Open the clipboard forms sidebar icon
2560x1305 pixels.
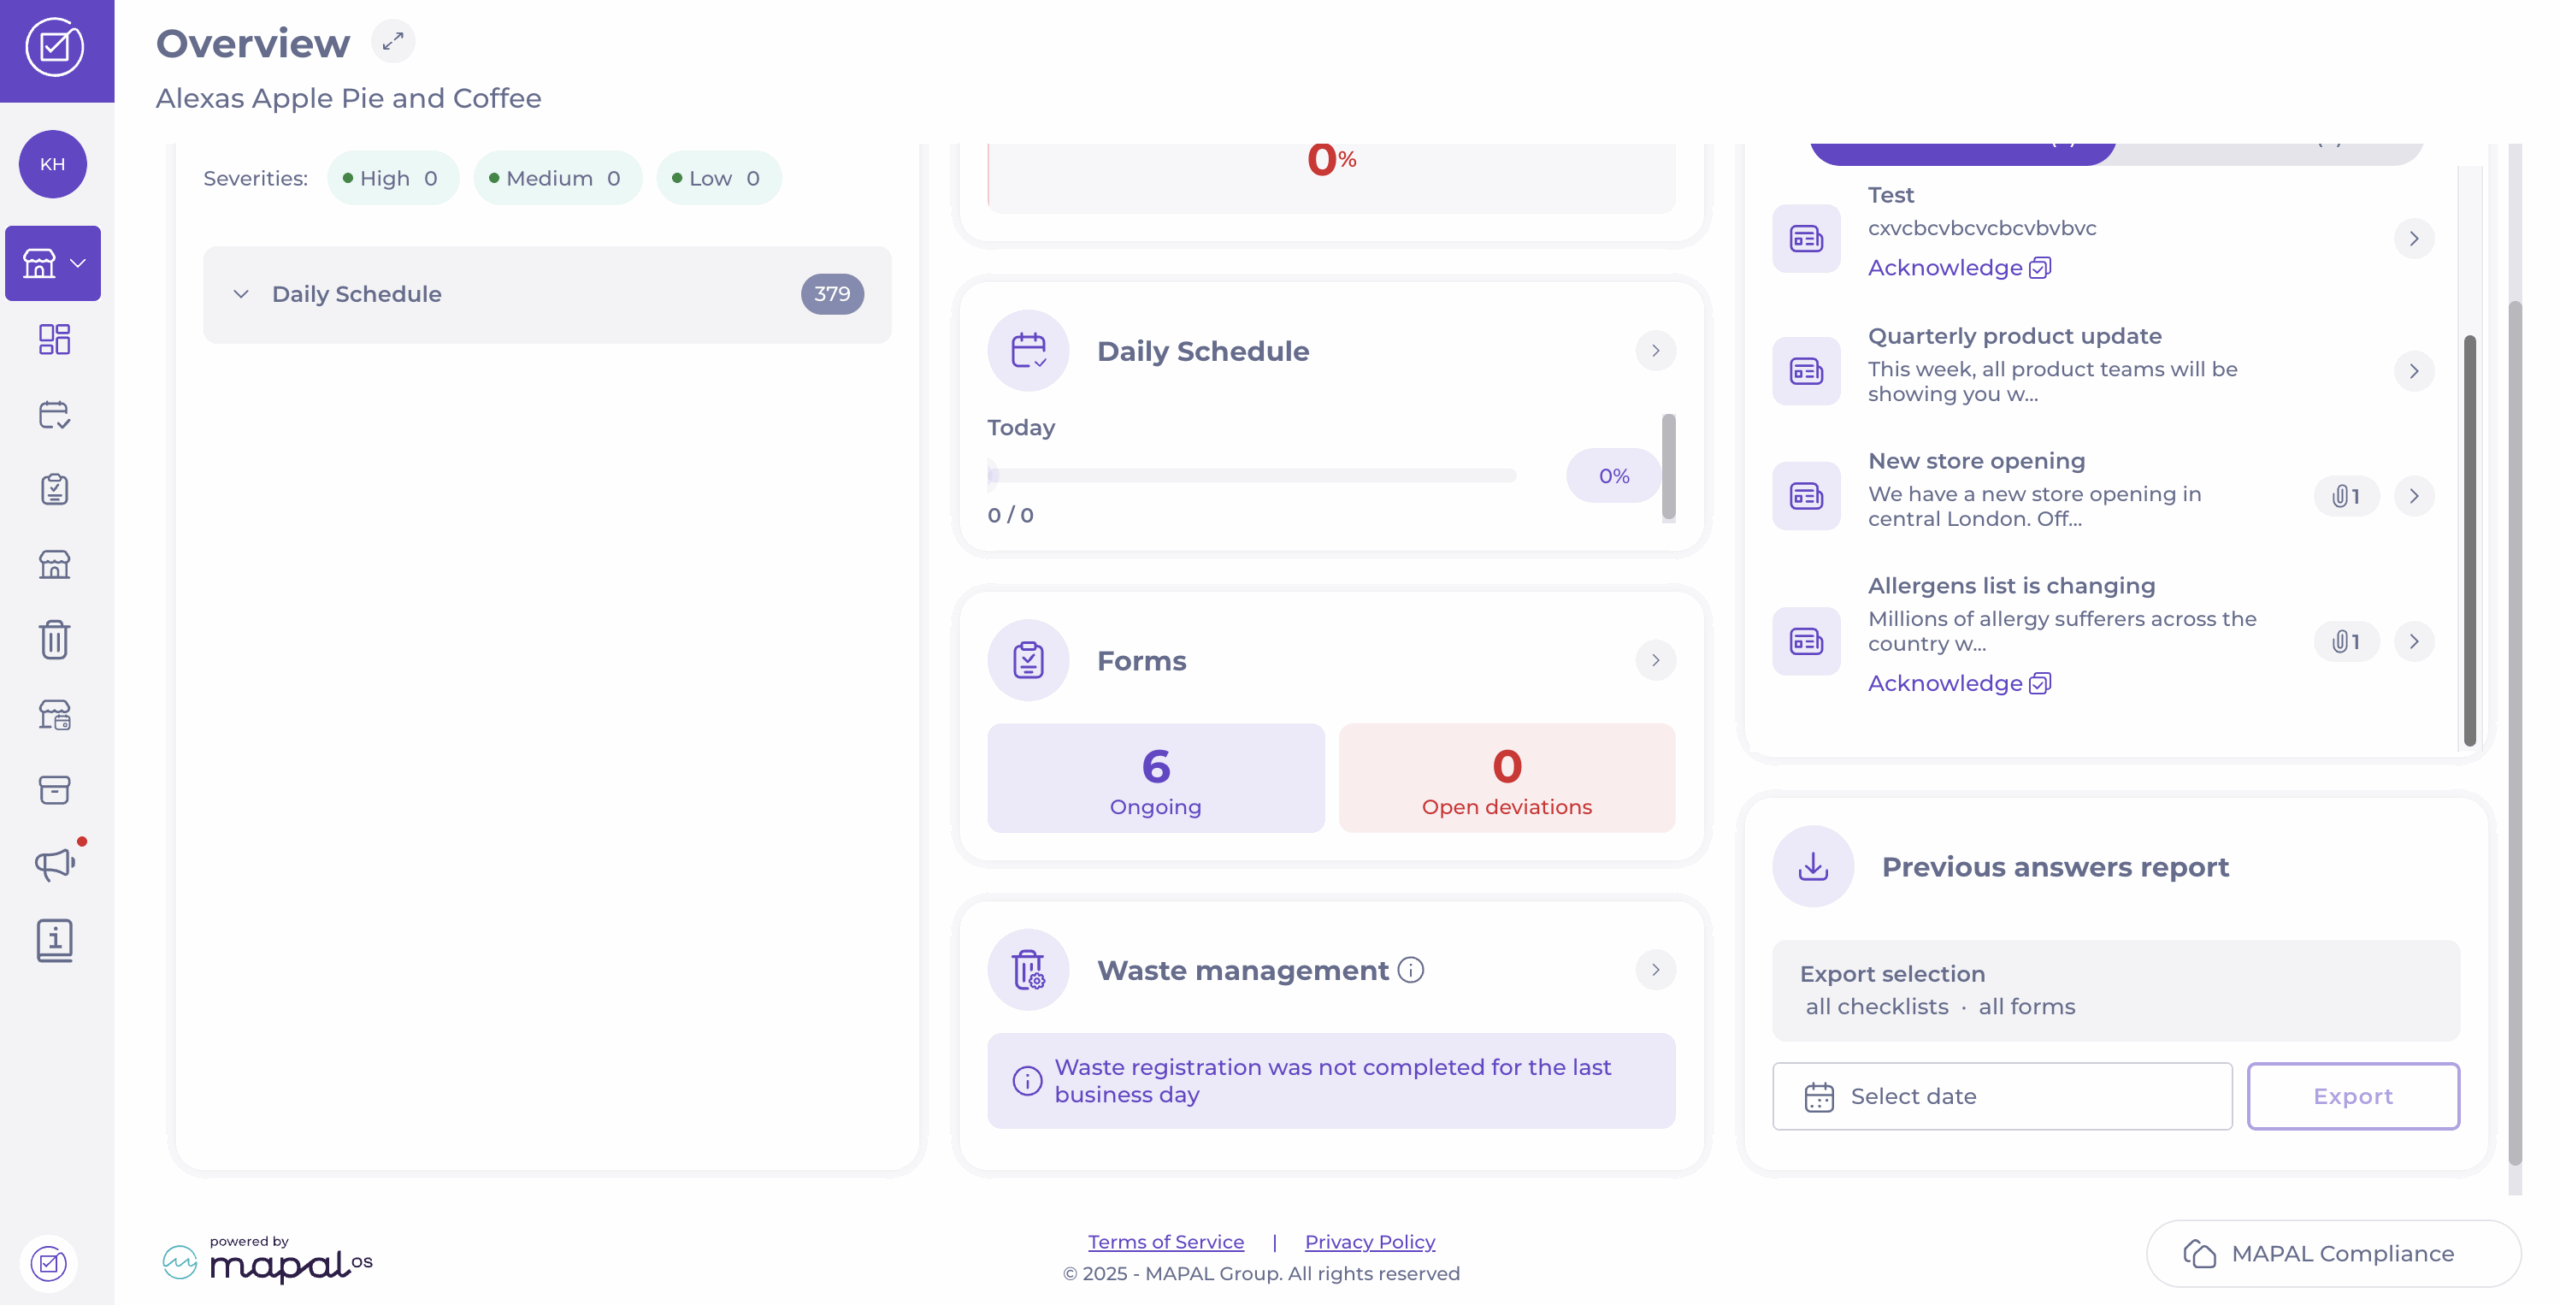pos(54,489)
